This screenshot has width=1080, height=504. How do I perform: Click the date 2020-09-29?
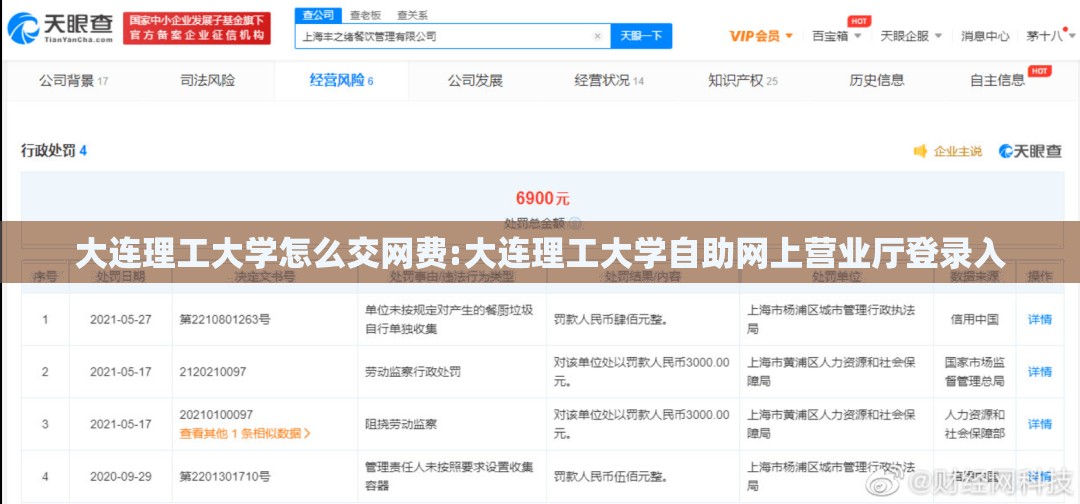click(x=121, y=476)
